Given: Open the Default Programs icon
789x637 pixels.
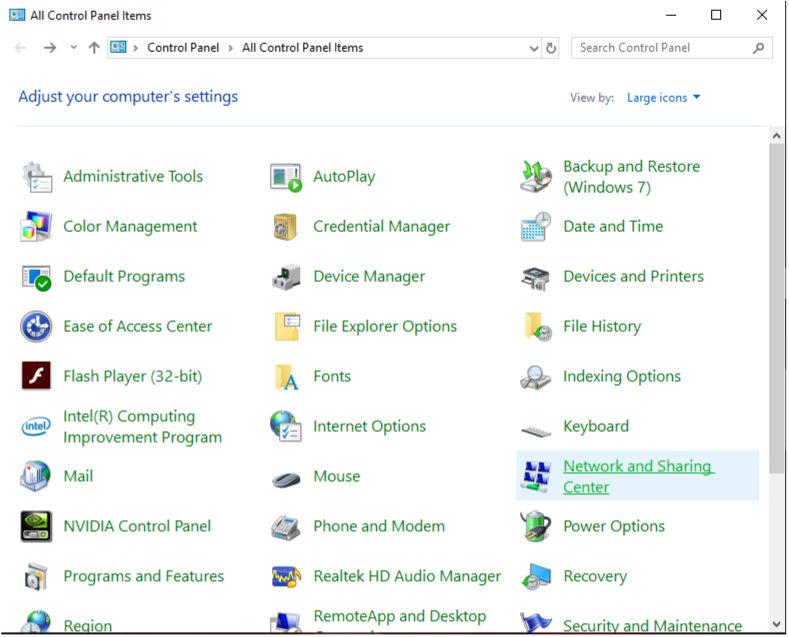Looking at the screenshot, I should (x=36, y=277).
